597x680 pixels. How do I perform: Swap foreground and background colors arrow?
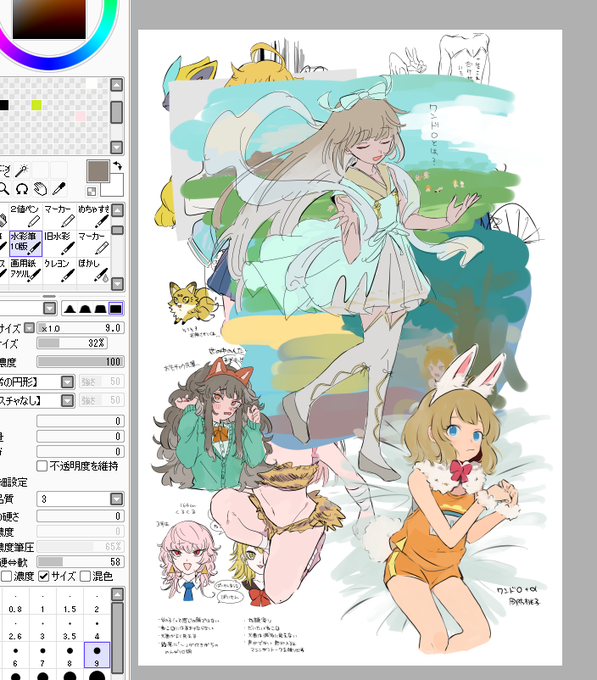(117, 165)
